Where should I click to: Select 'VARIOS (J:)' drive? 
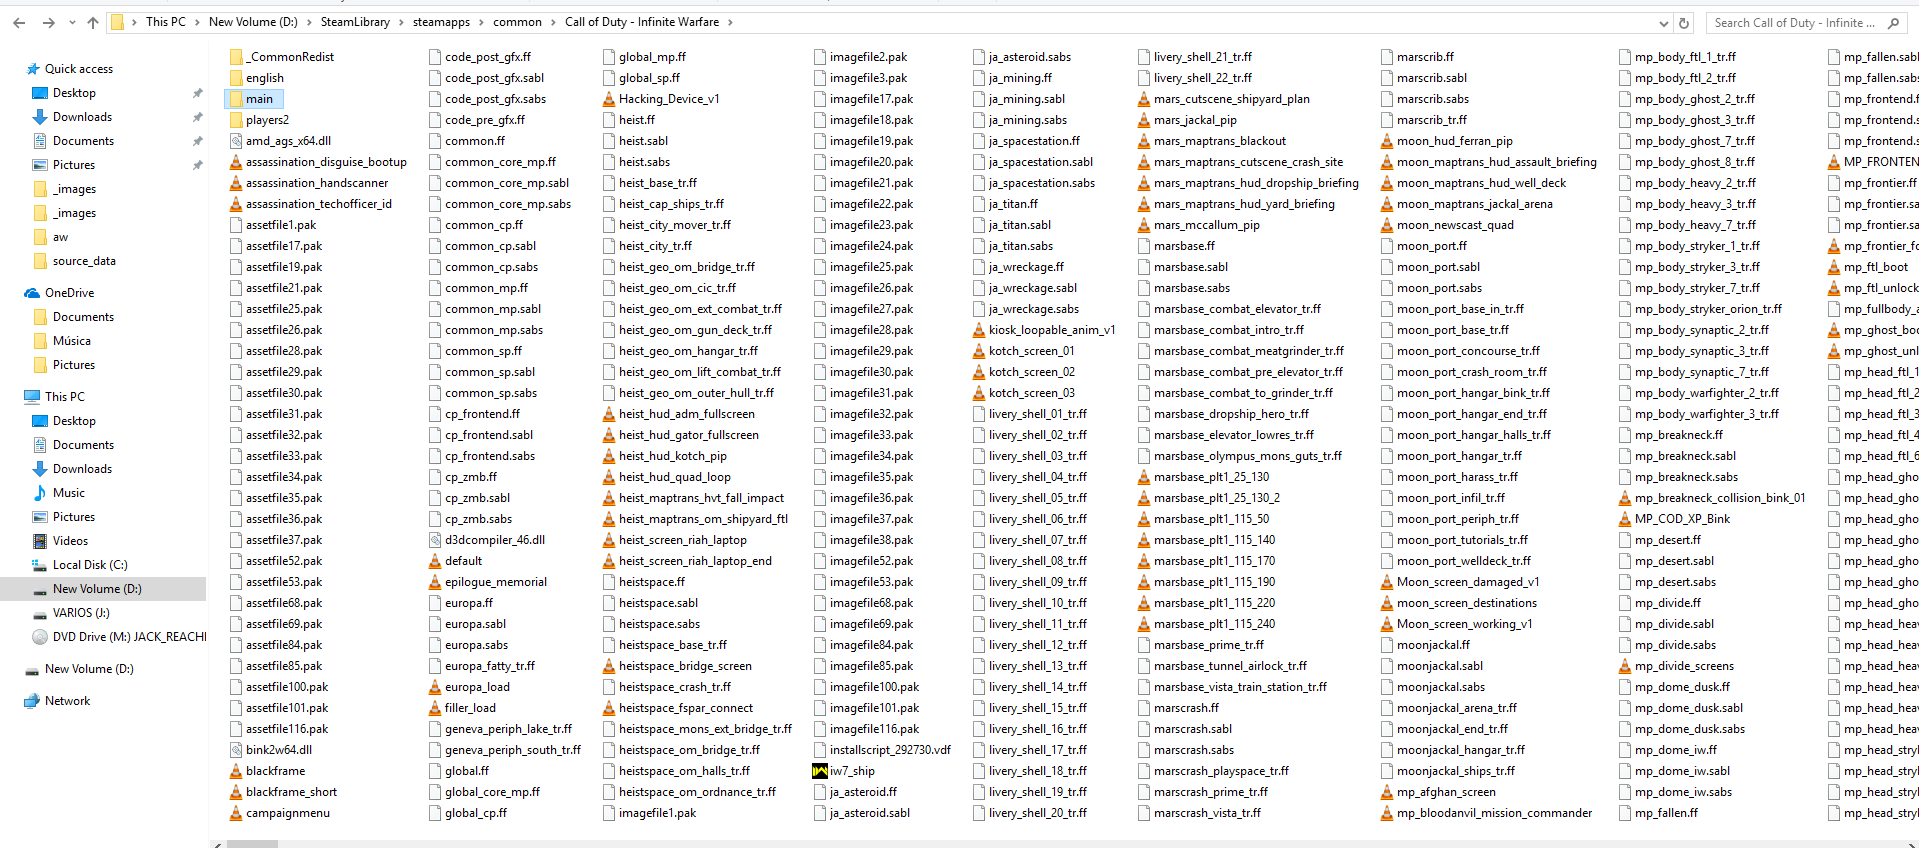(x=81, y=613)
